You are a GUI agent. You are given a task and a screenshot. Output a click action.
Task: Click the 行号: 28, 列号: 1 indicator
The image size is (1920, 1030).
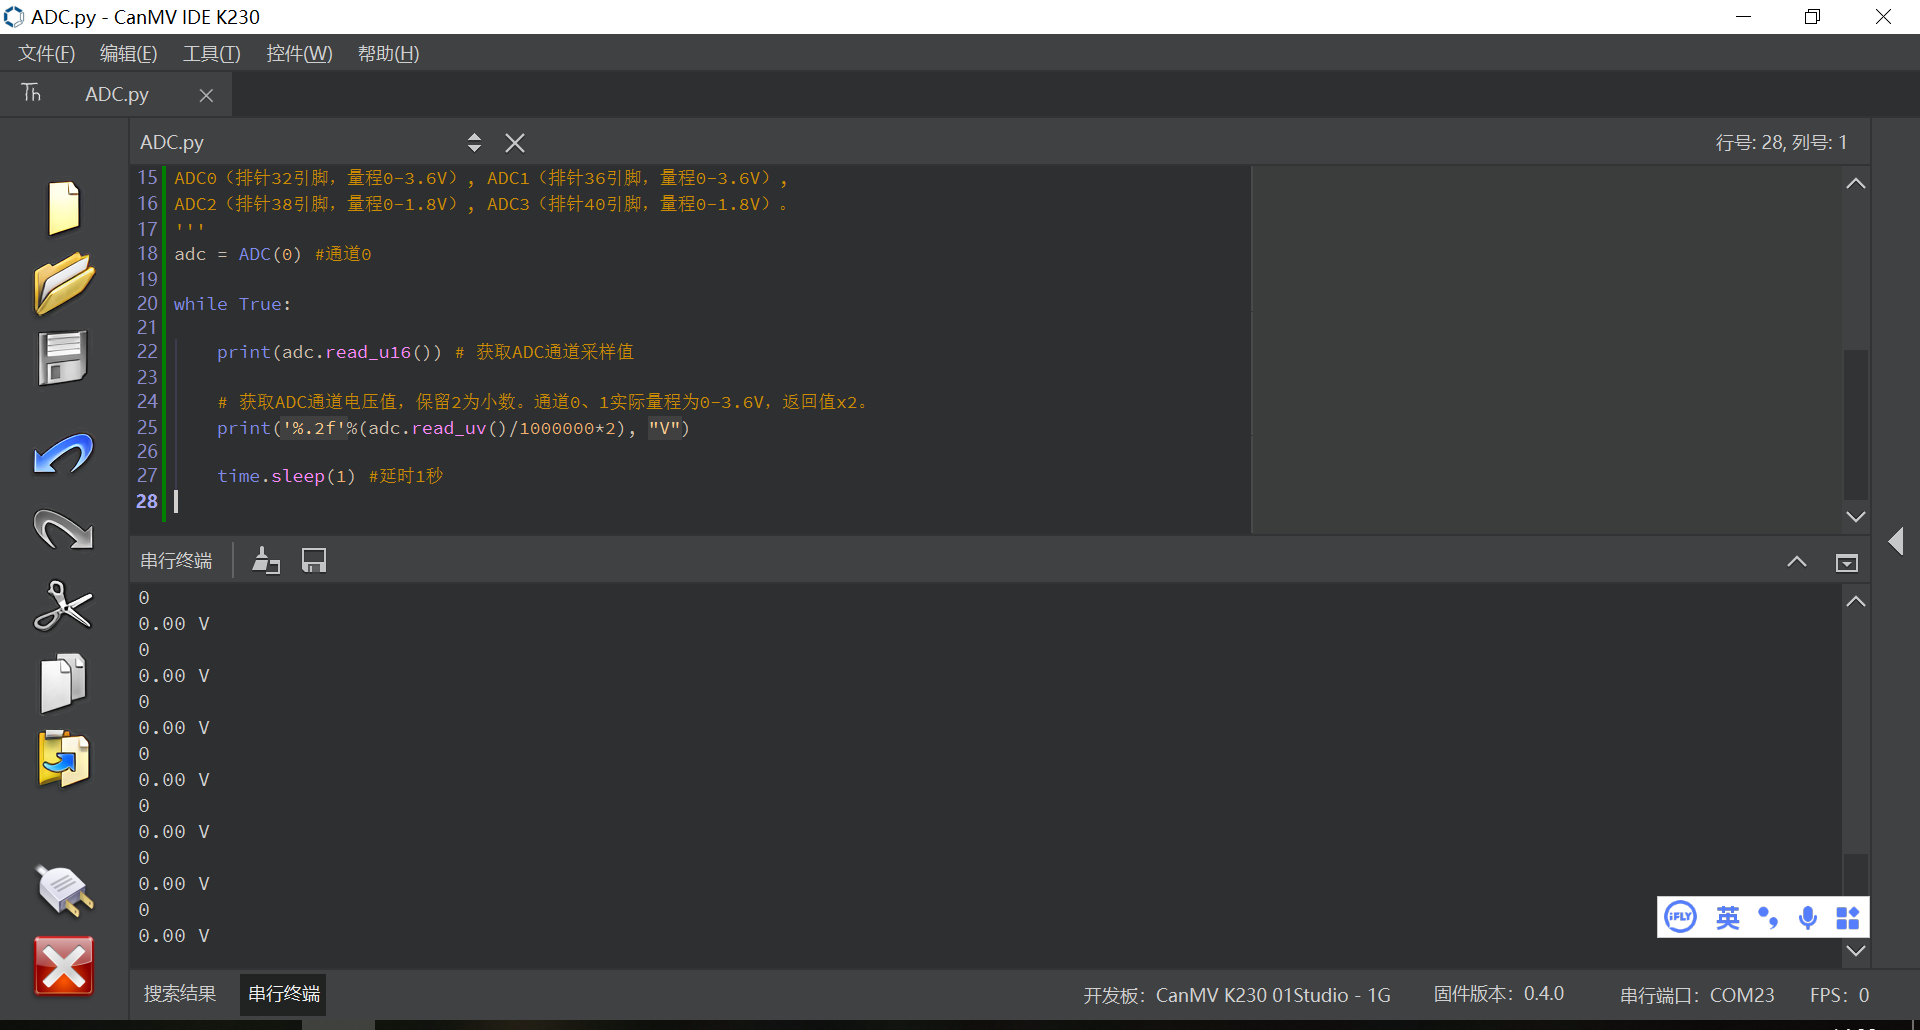tap(1781, 143)
